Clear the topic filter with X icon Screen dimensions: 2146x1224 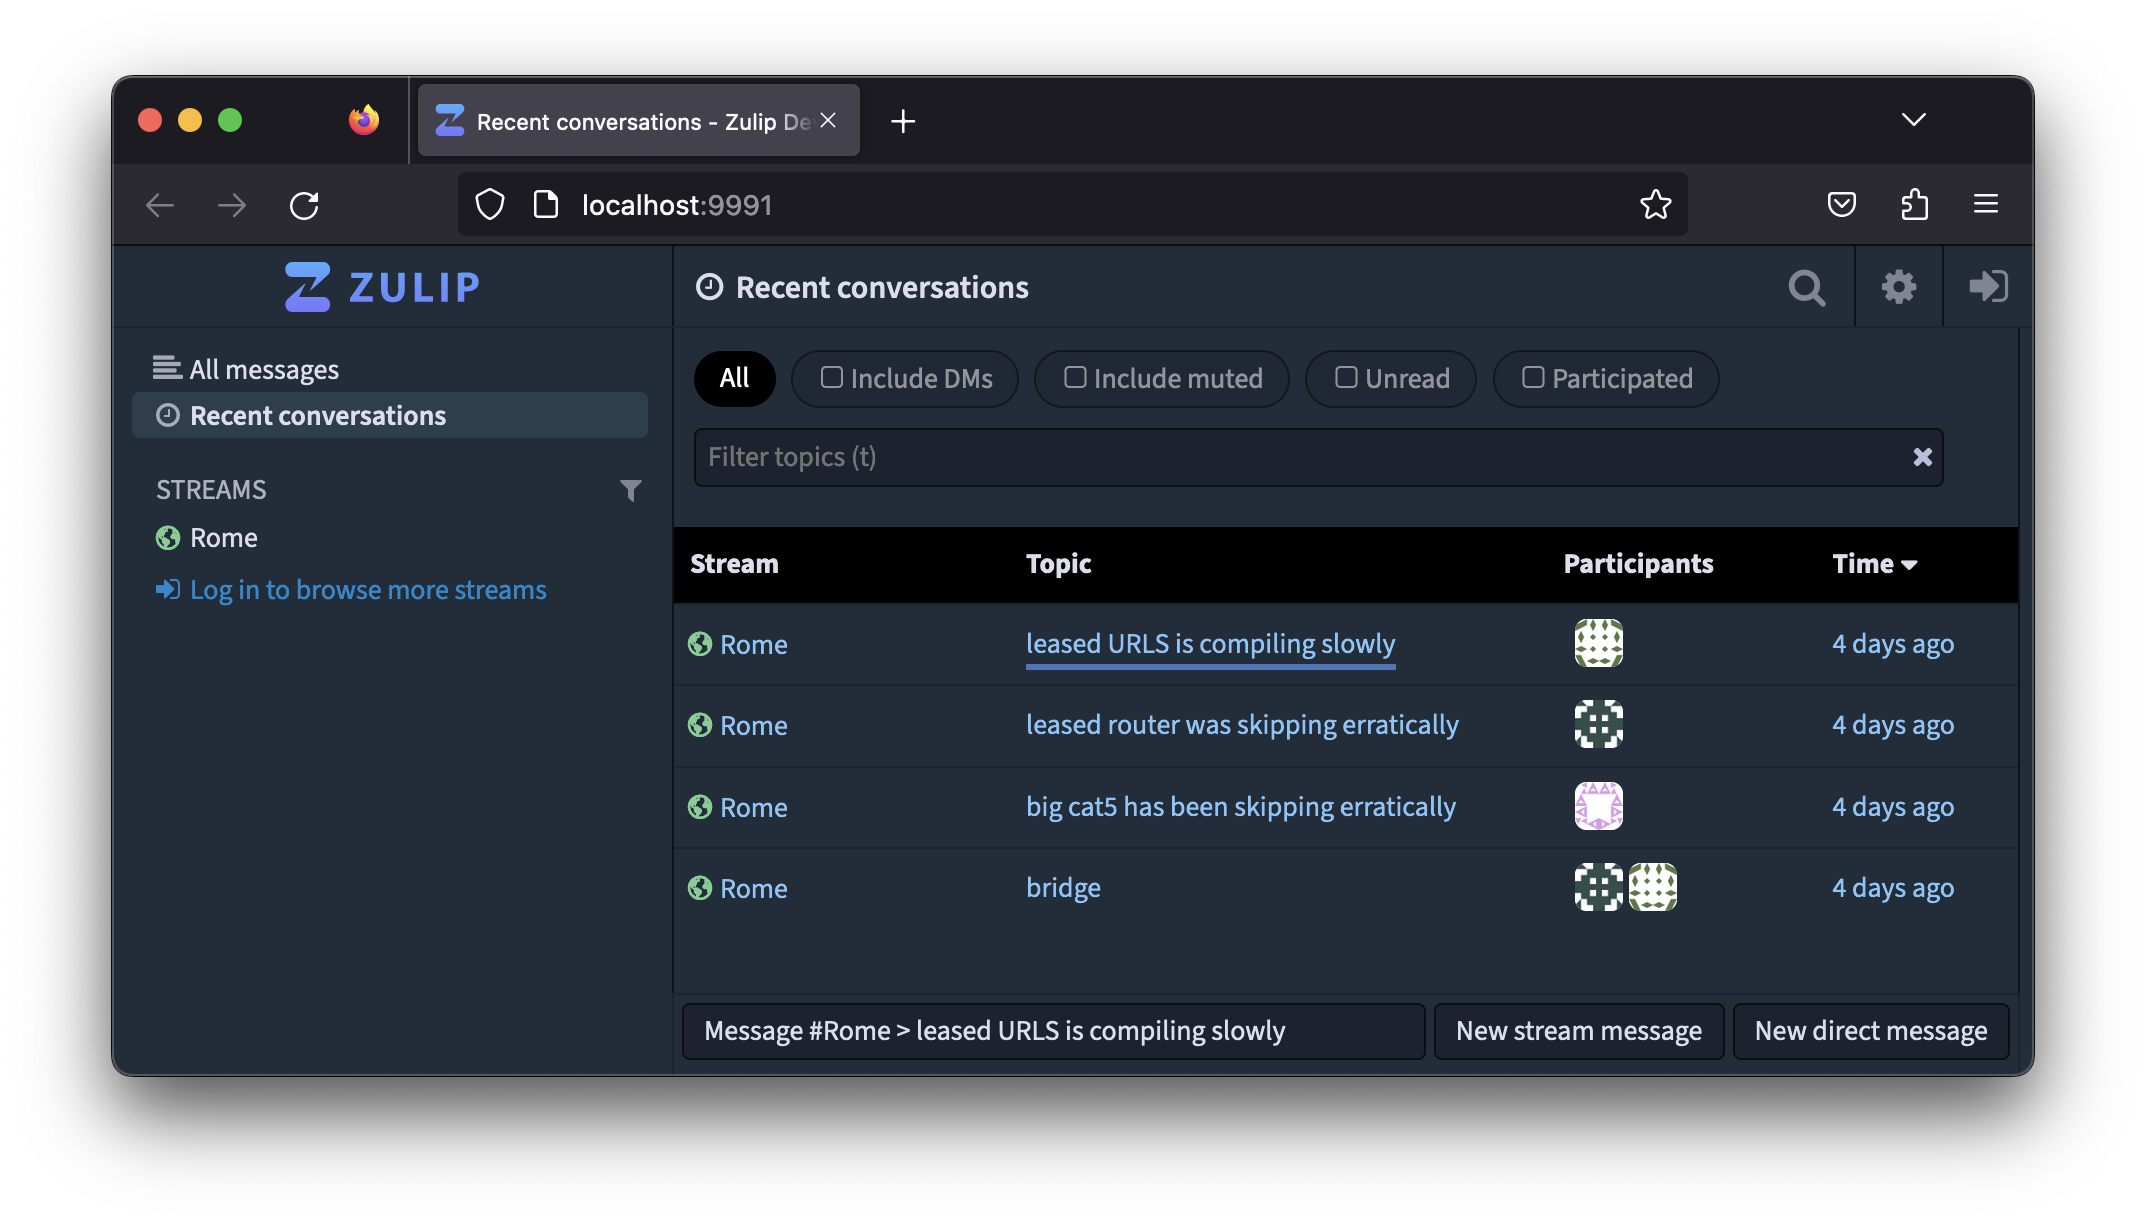coord(1922,457)
